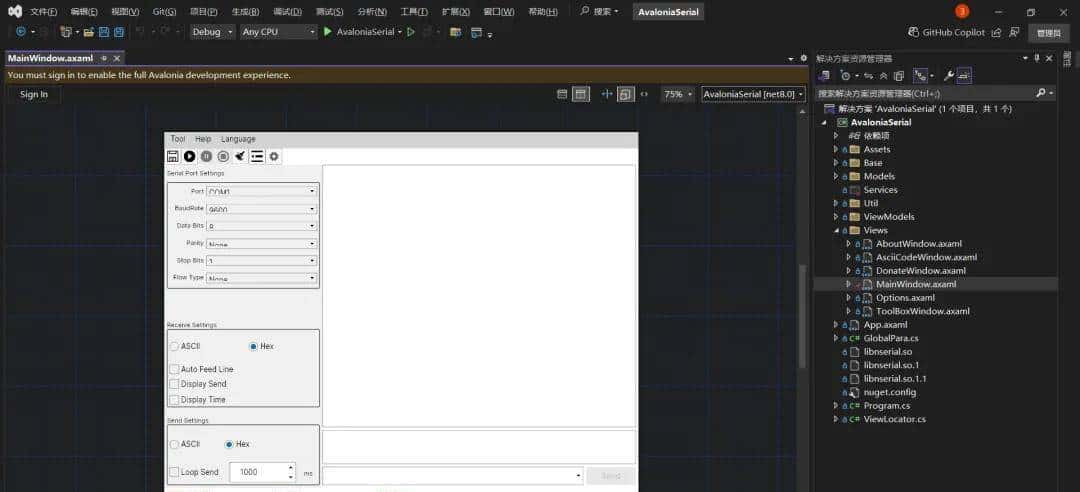Image resolution: width=1080 pixels, height=492 pixels.
Task: Click the list lines icon in preview
Action: tap(257, 156)
